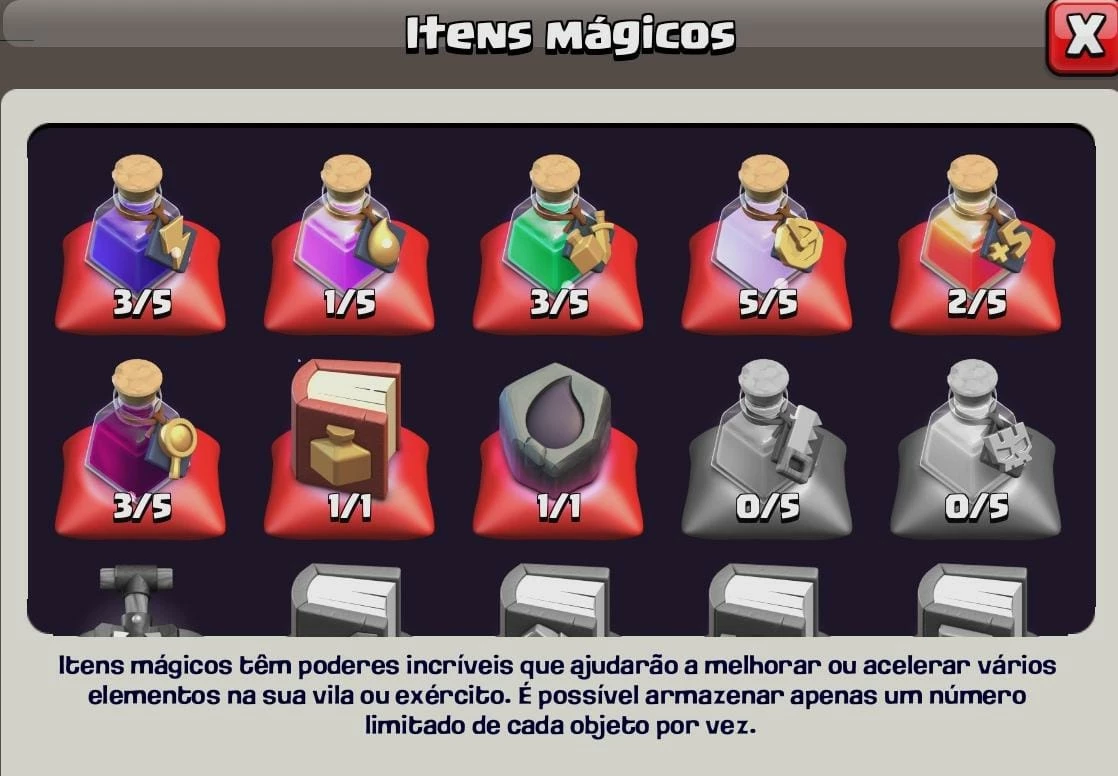
Task: Tap the green Builder Potion with hammer
Action: pyautogui.click(x=558, y=242)
